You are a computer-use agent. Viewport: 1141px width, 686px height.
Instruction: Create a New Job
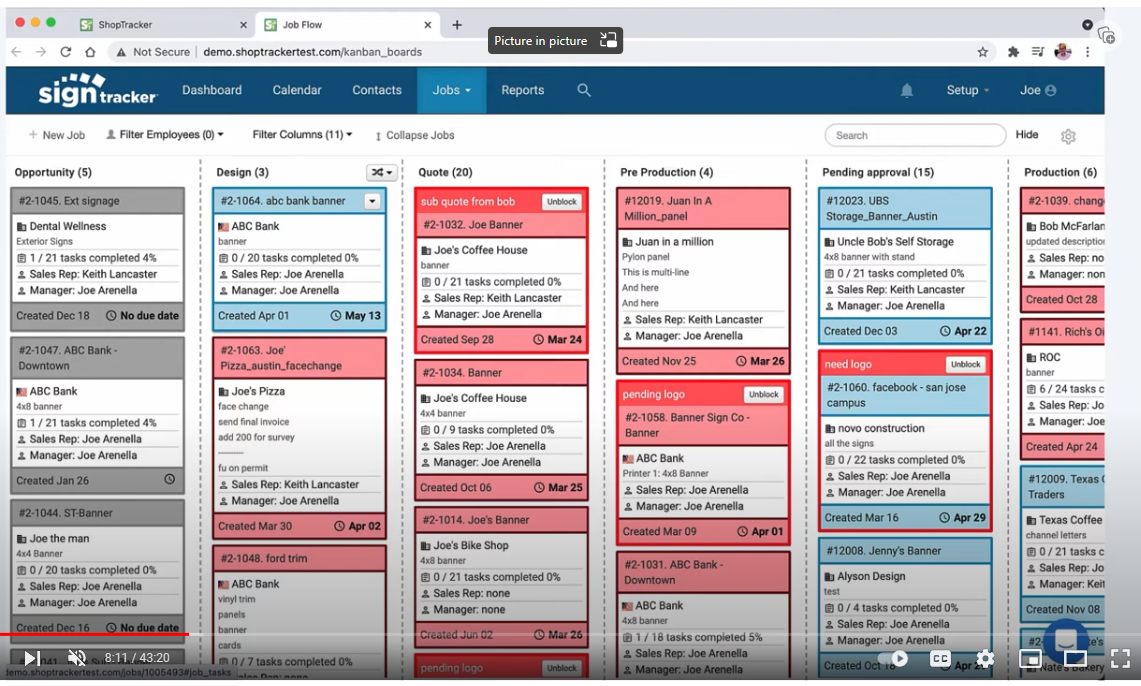point(56,135)
